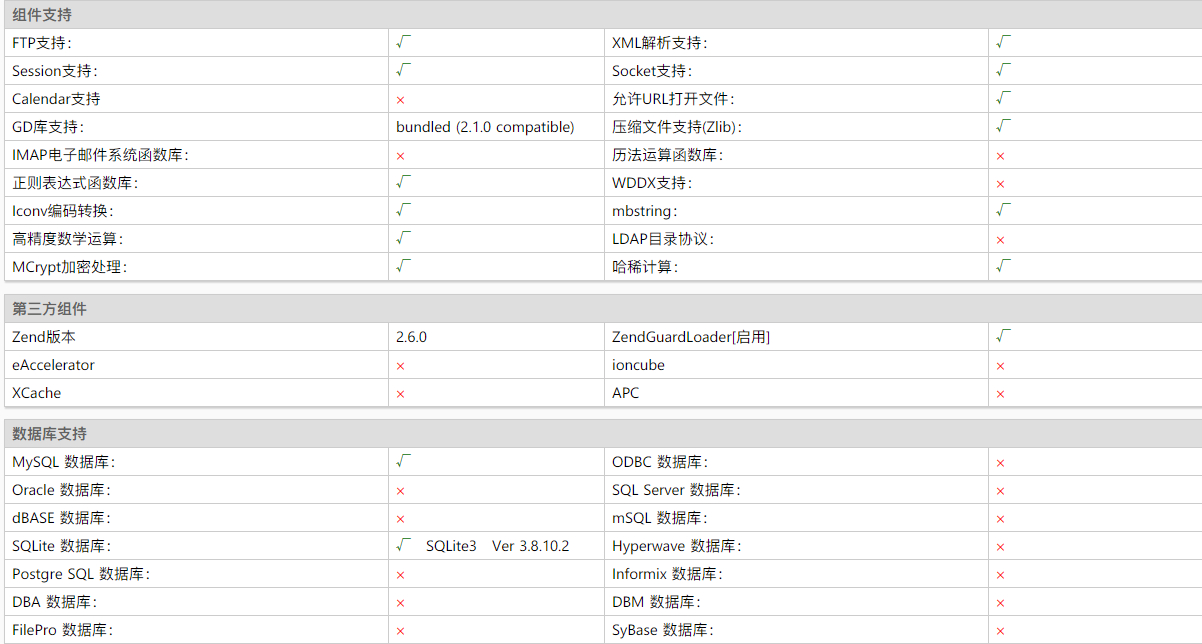Image resolution: width=1202 pixels, height=644 pixels.
Task: Click the red cross beside ioncube
Action: click(1000, 366)
